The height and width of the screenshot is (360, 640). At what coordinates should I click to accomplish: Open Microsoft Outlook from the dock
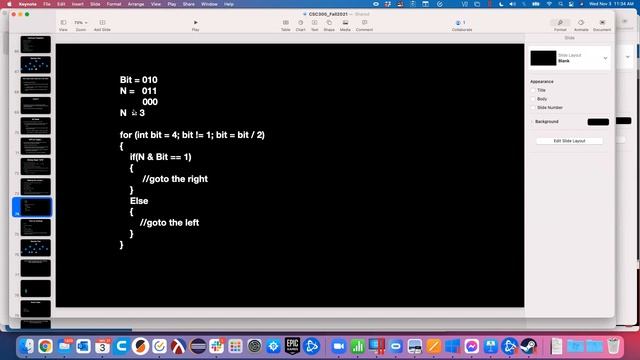pos(83,346)
